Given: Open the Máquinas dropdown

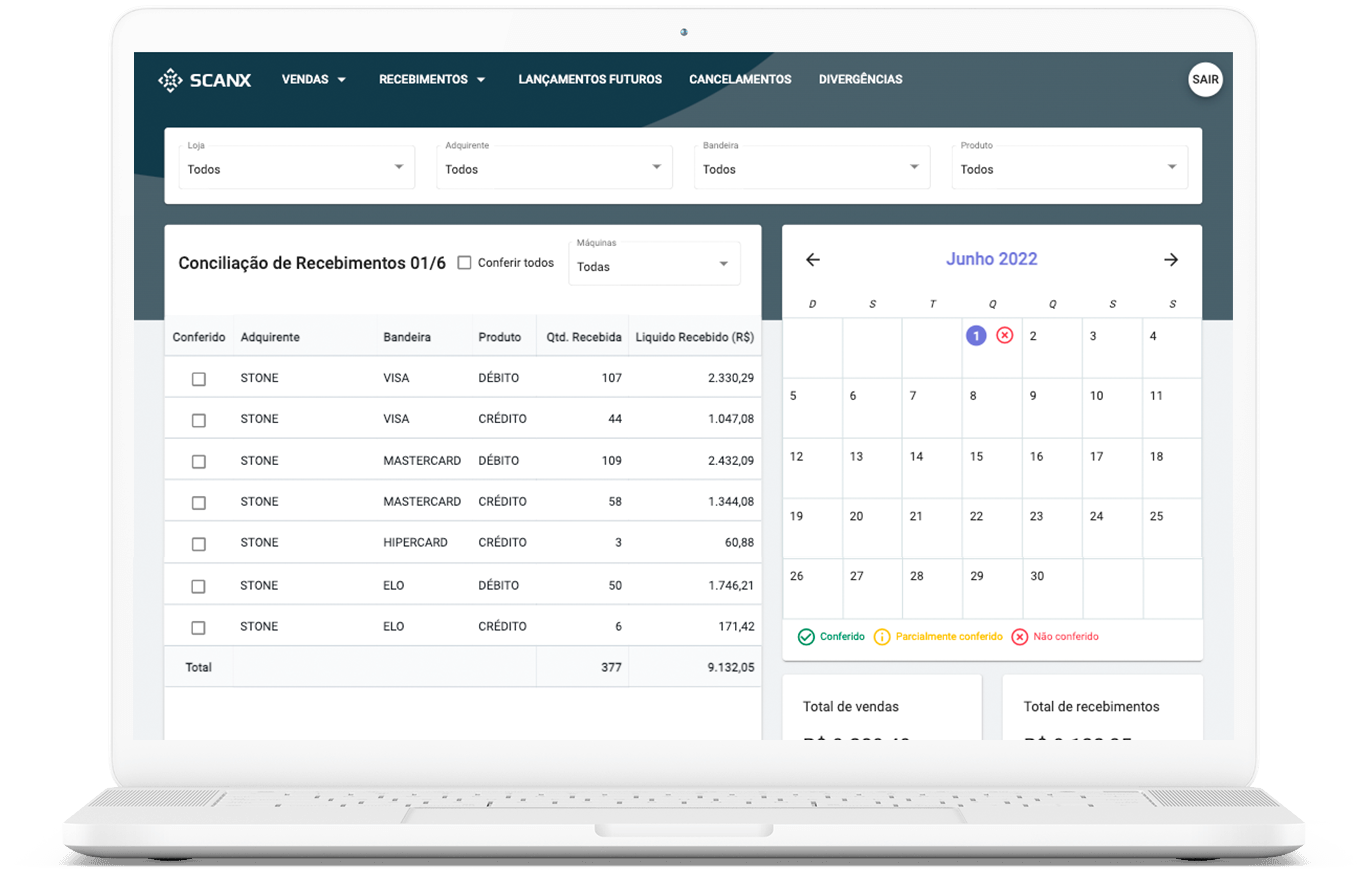Looking at the screenshot, I should point(655,264).
